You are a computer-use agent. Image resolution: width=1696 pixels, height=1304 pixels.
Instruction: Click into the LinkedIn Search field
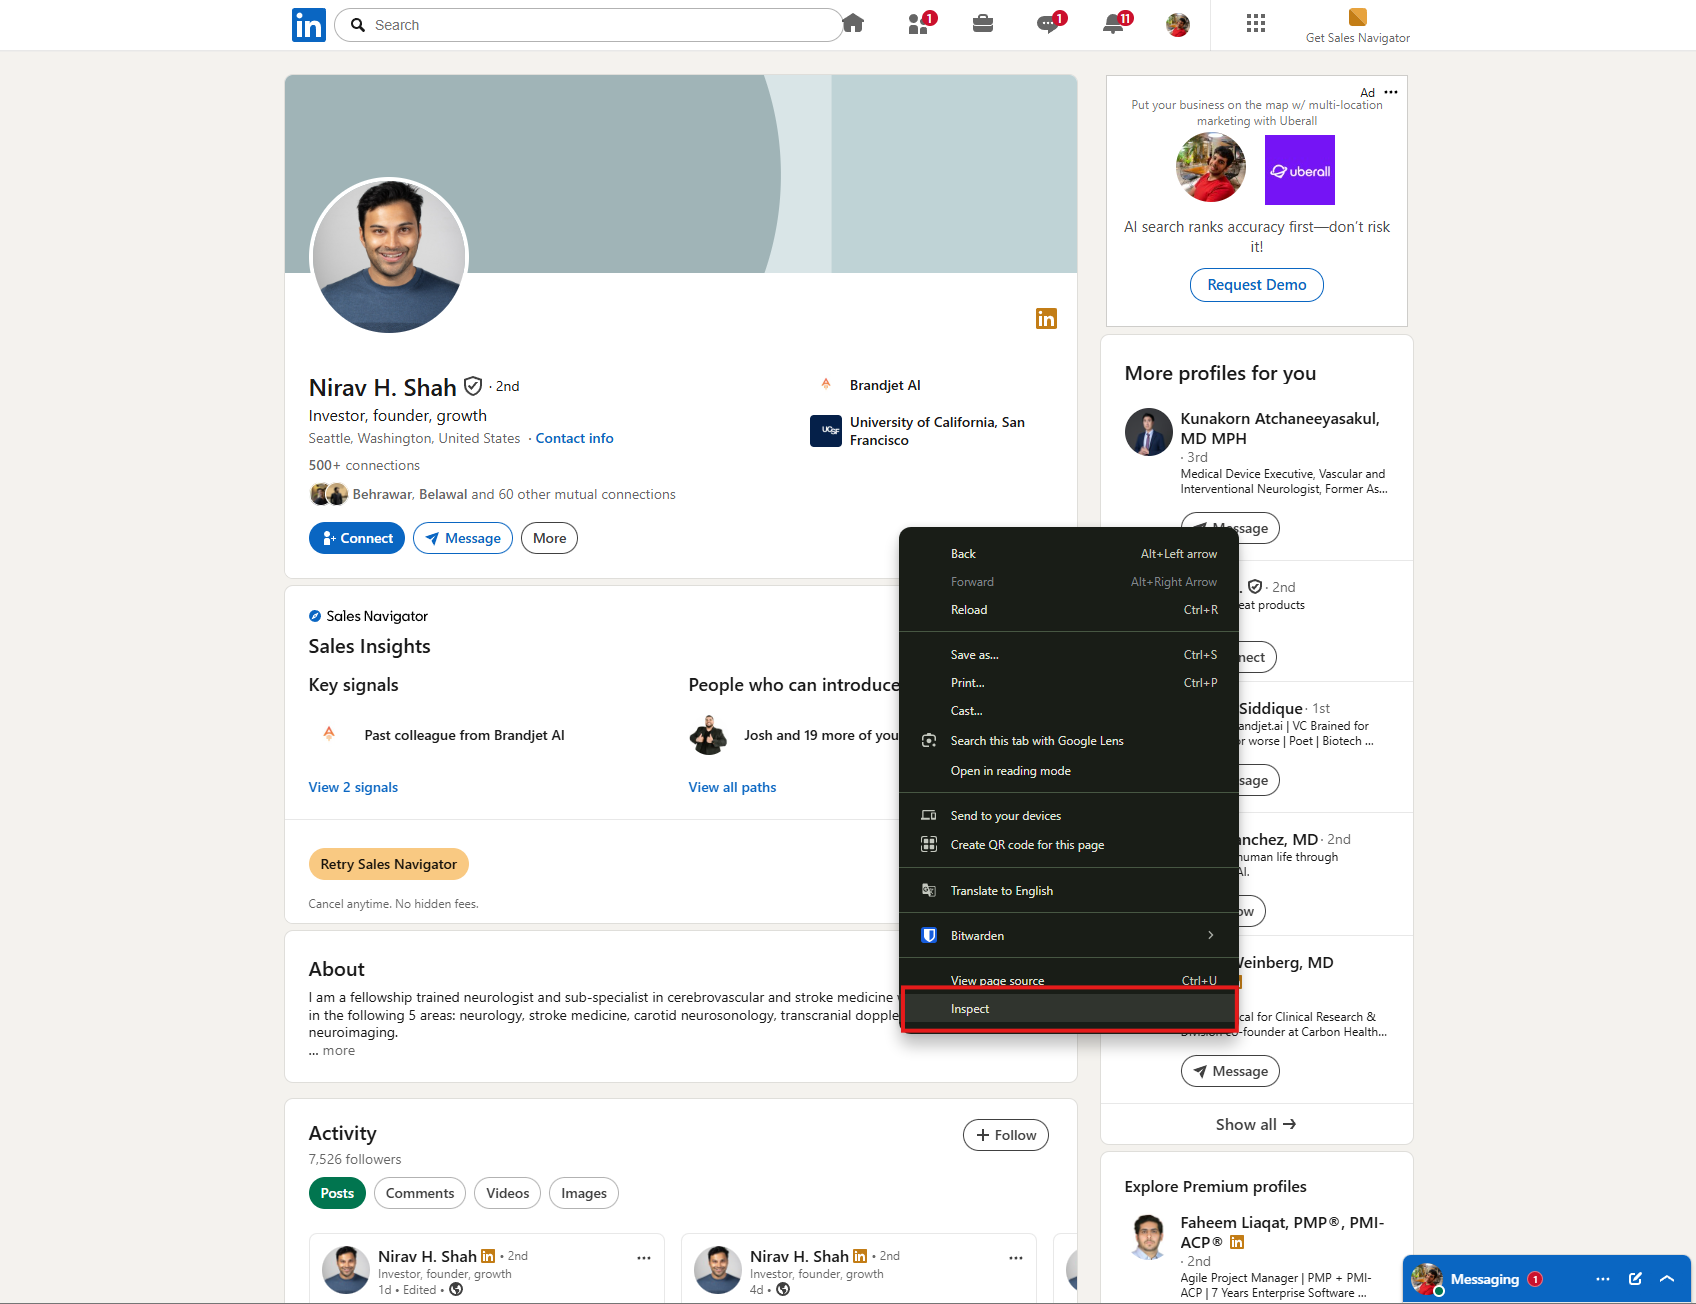(590, 25)
